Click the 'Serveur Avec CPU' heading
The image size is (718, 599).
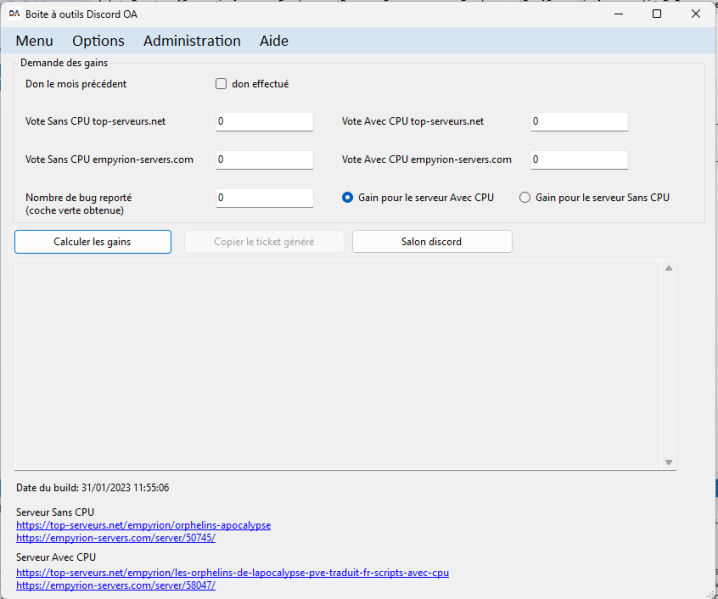(56, 557)
